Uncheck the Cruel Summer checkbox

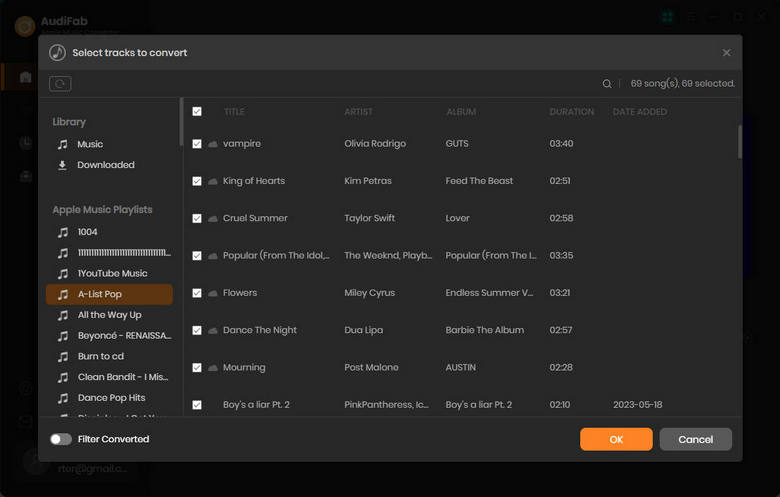pos(197,218)
